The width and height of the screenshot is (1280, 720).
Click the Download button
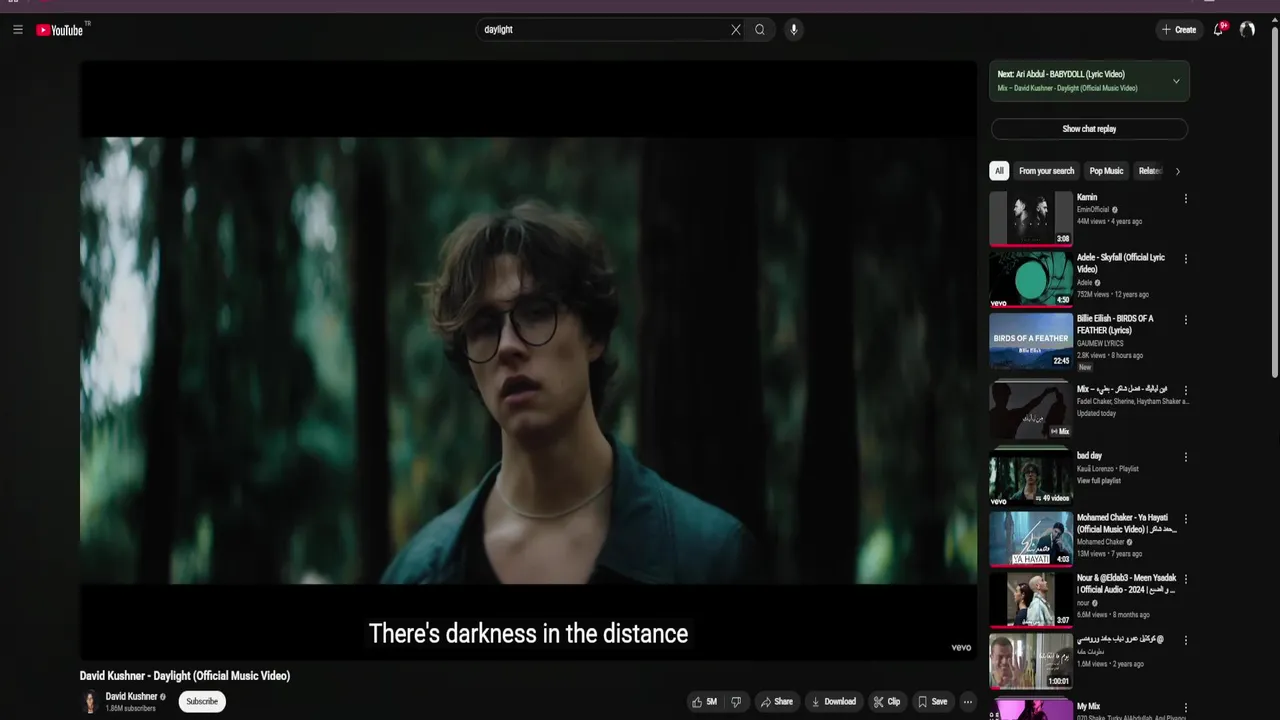click(x=834, y=702)
